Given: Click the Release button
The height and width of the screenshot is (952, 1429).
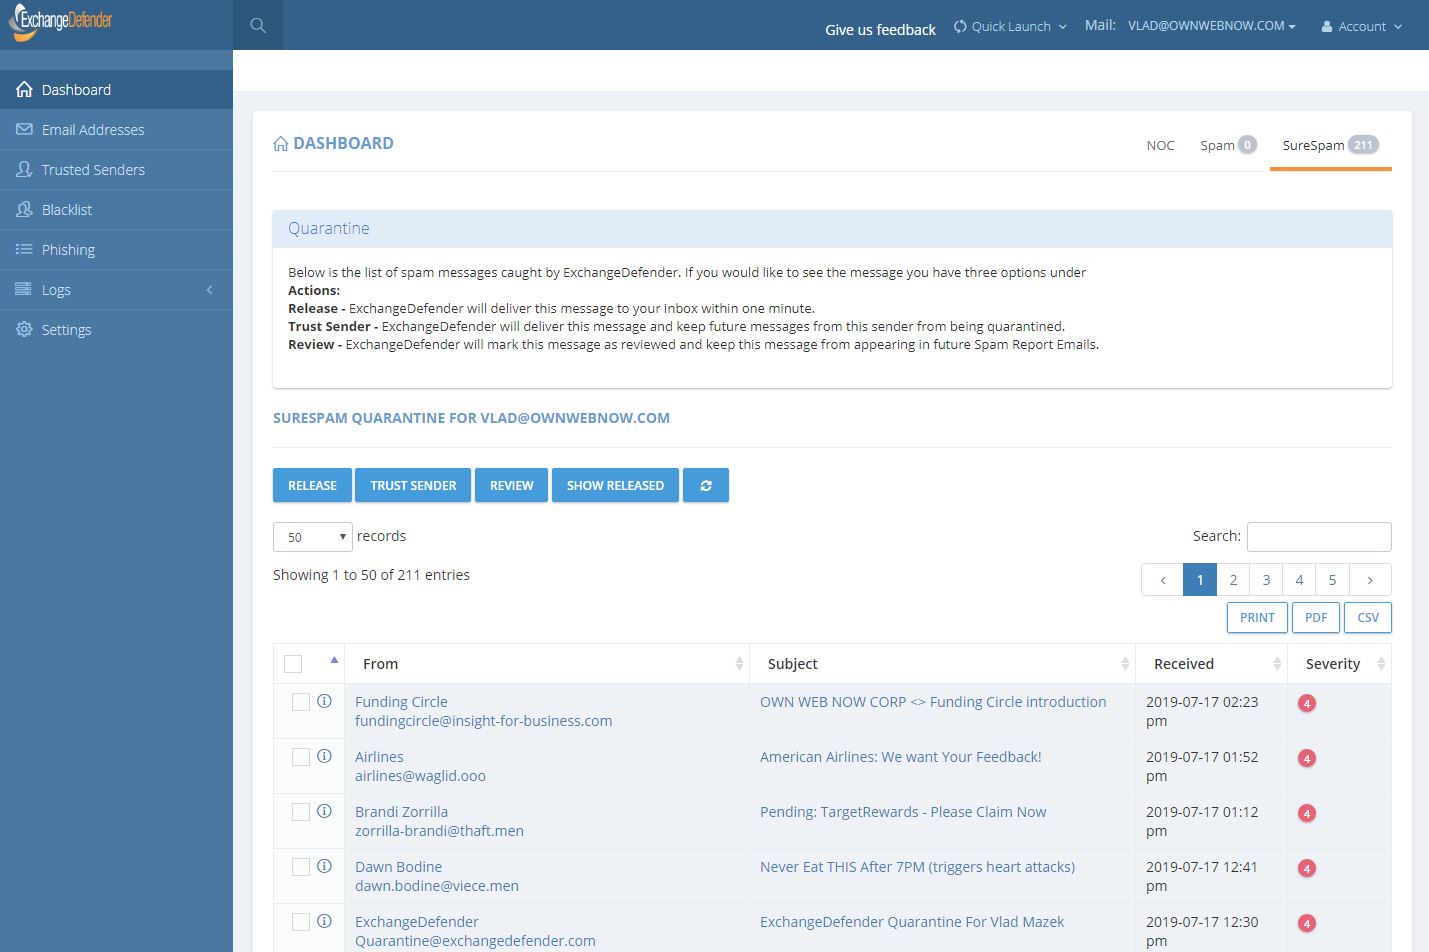Looking at the screenshot, I should (312, 485).
